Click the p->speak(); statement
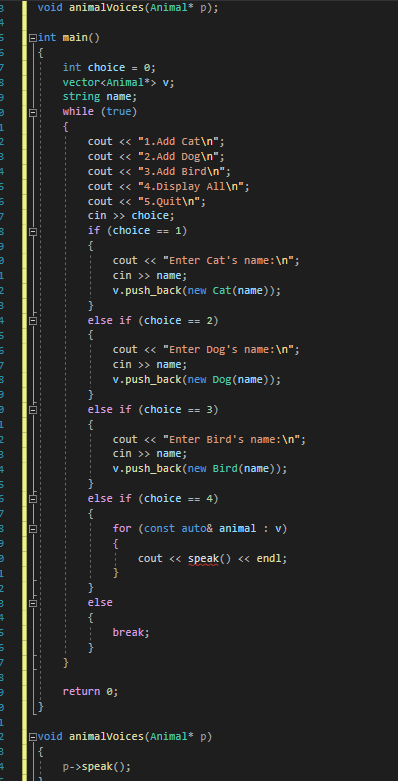The width and height of the screenshot is (398, 781). 97,767
